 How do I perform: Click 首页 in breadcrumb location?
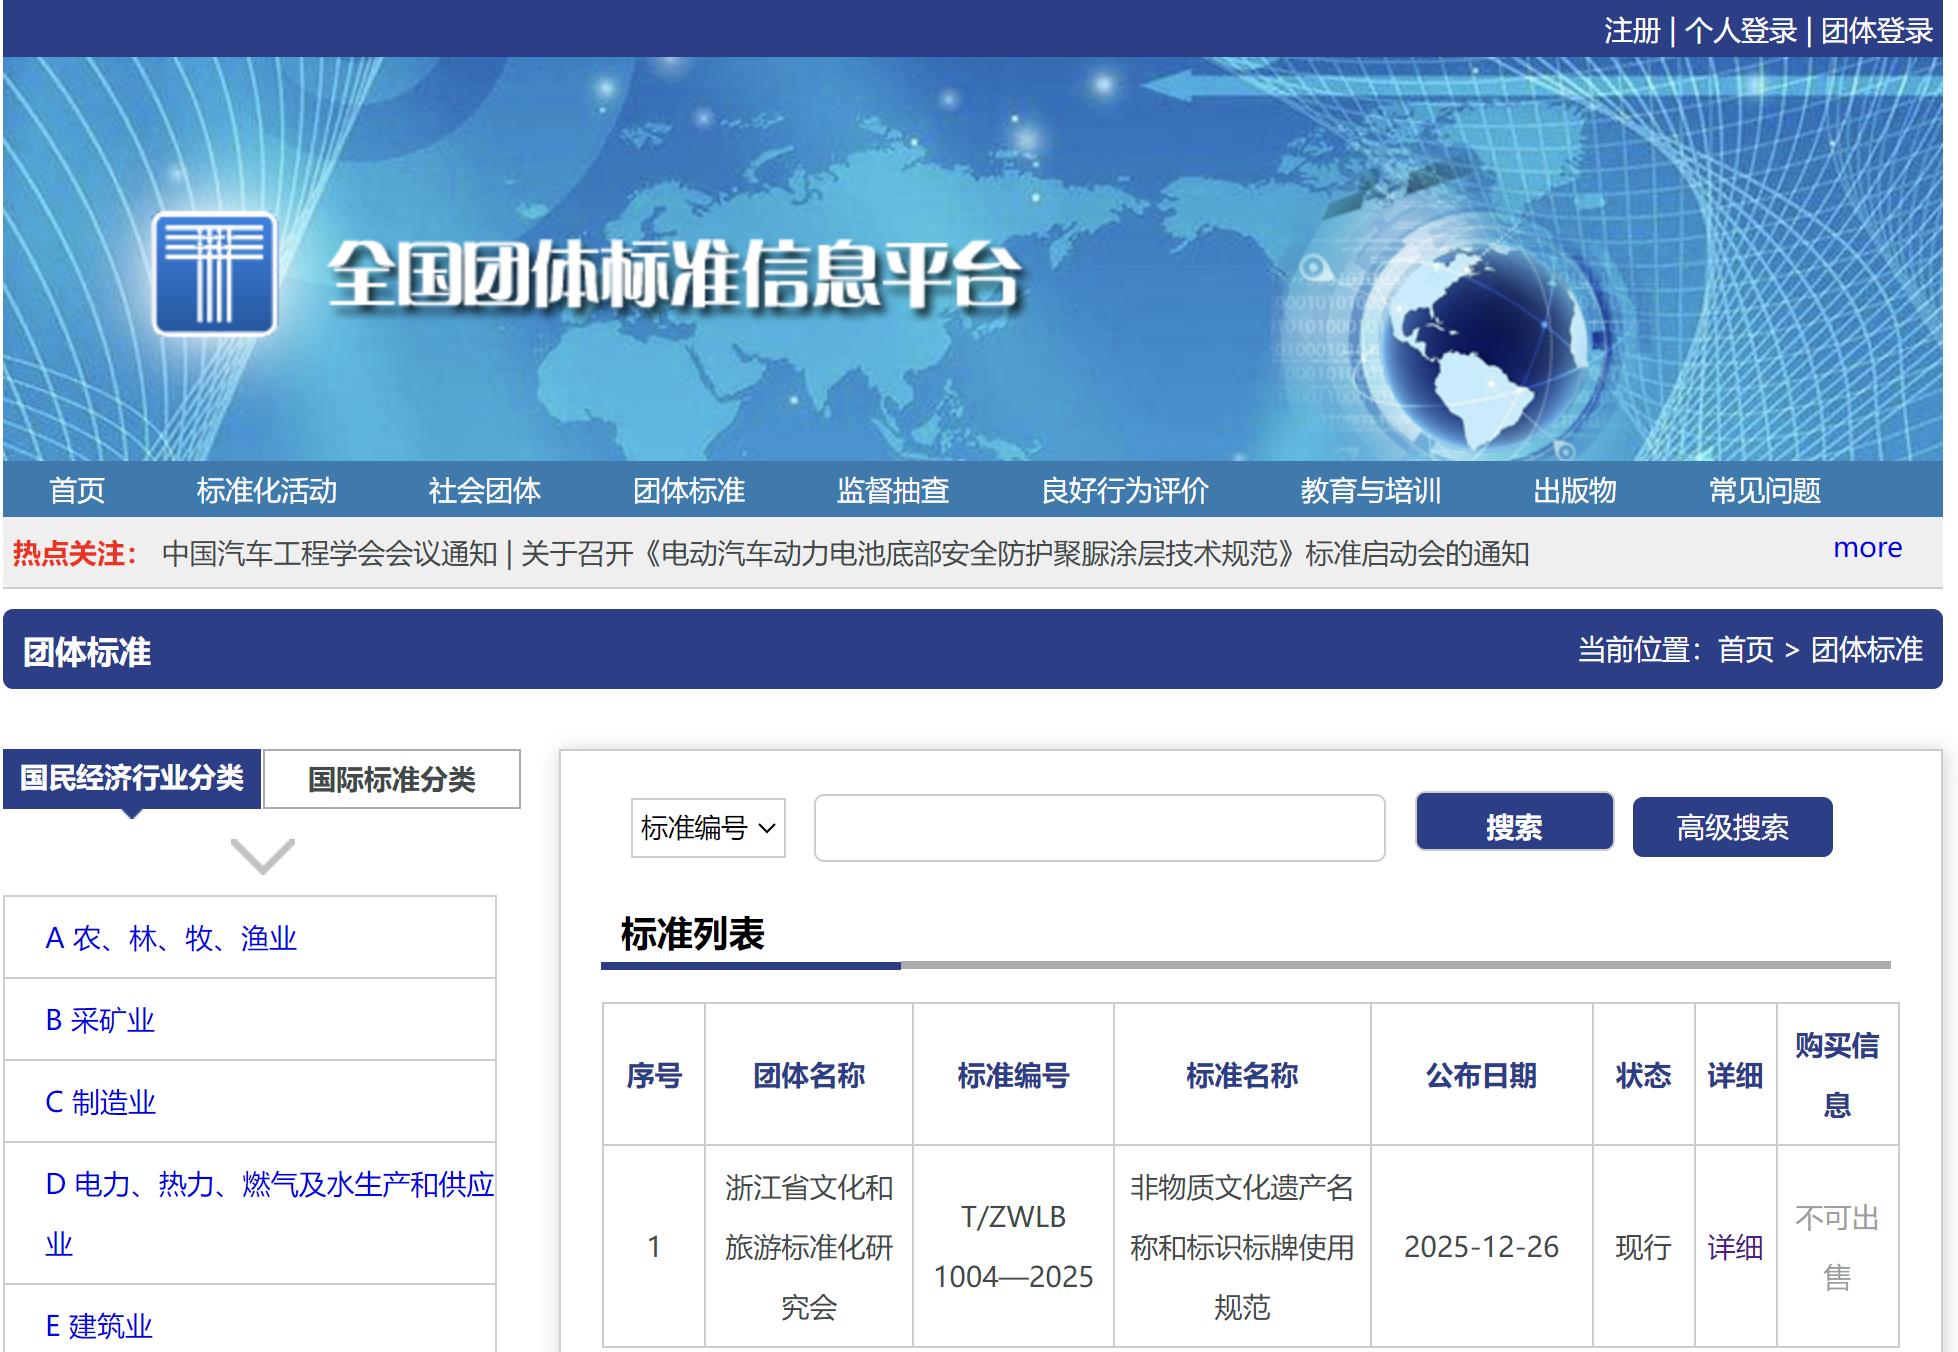[1745, 650]
